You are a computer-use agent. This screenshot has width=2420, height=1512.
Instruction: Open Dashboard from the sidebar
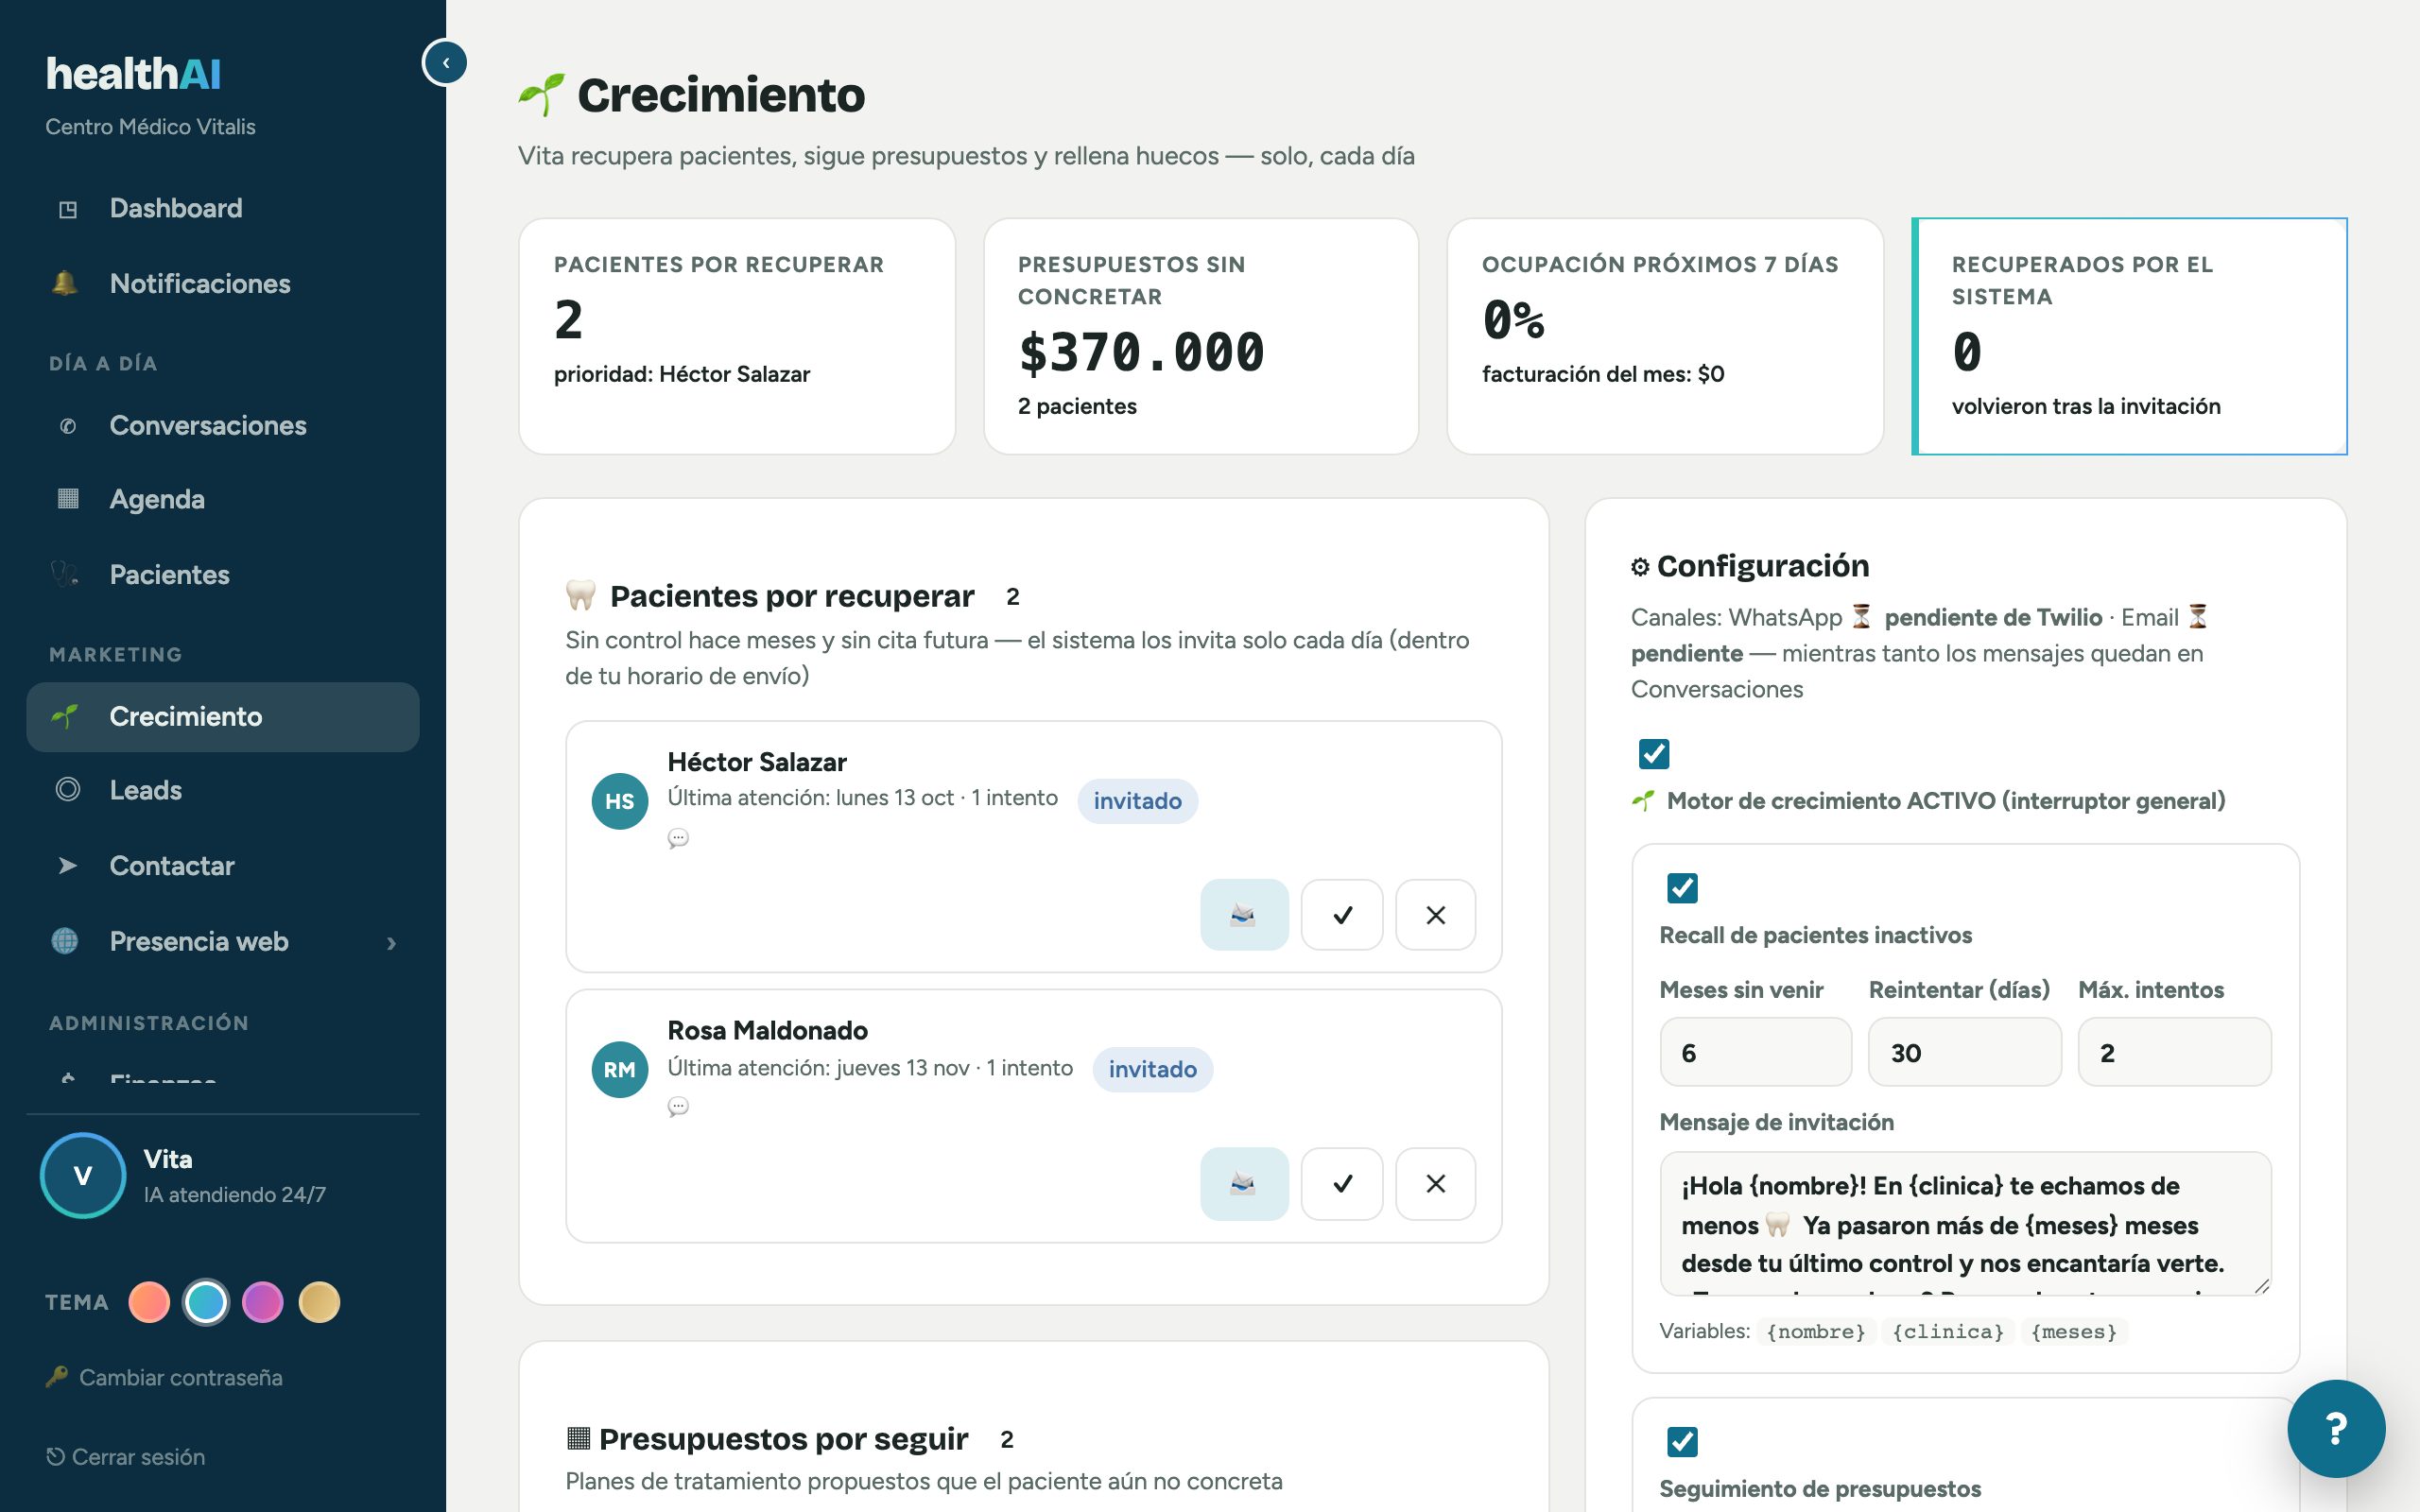tap(222, 208)
